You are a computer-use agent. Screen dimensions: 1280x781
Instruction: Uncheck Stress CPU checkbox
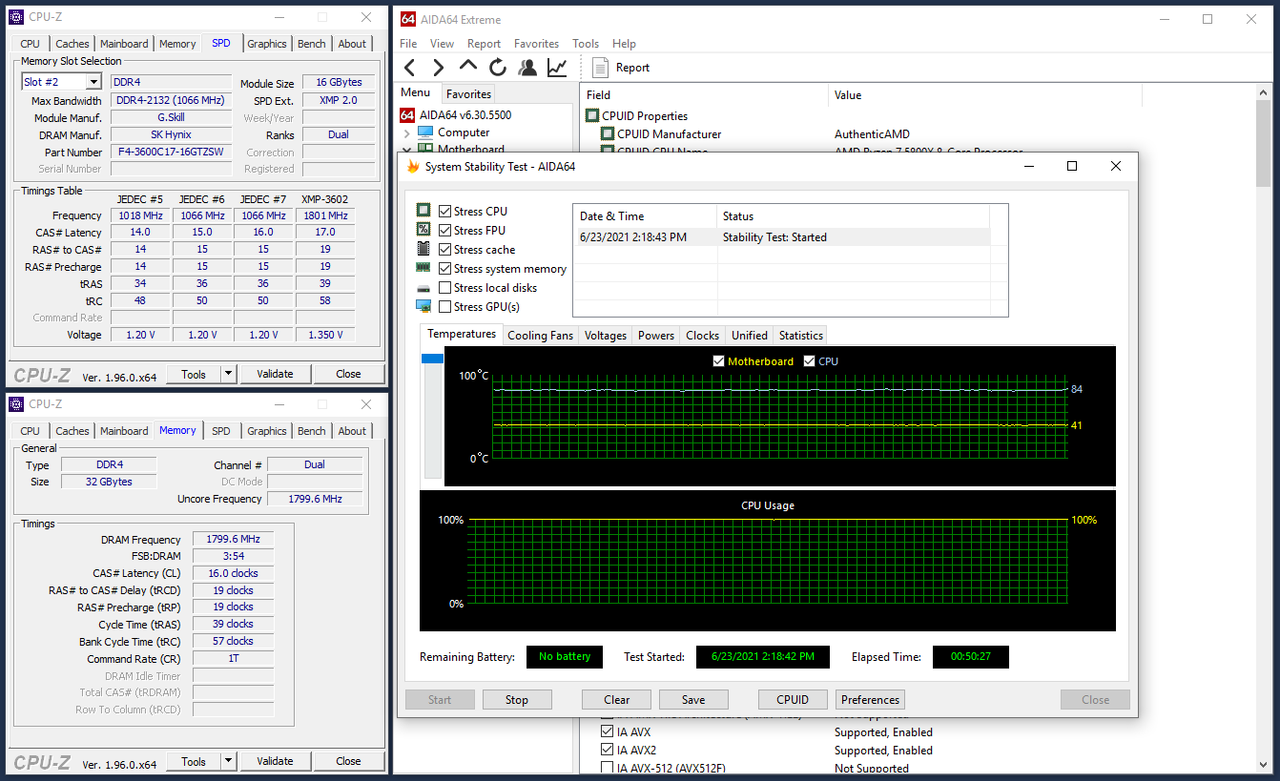tap(445, 211)
